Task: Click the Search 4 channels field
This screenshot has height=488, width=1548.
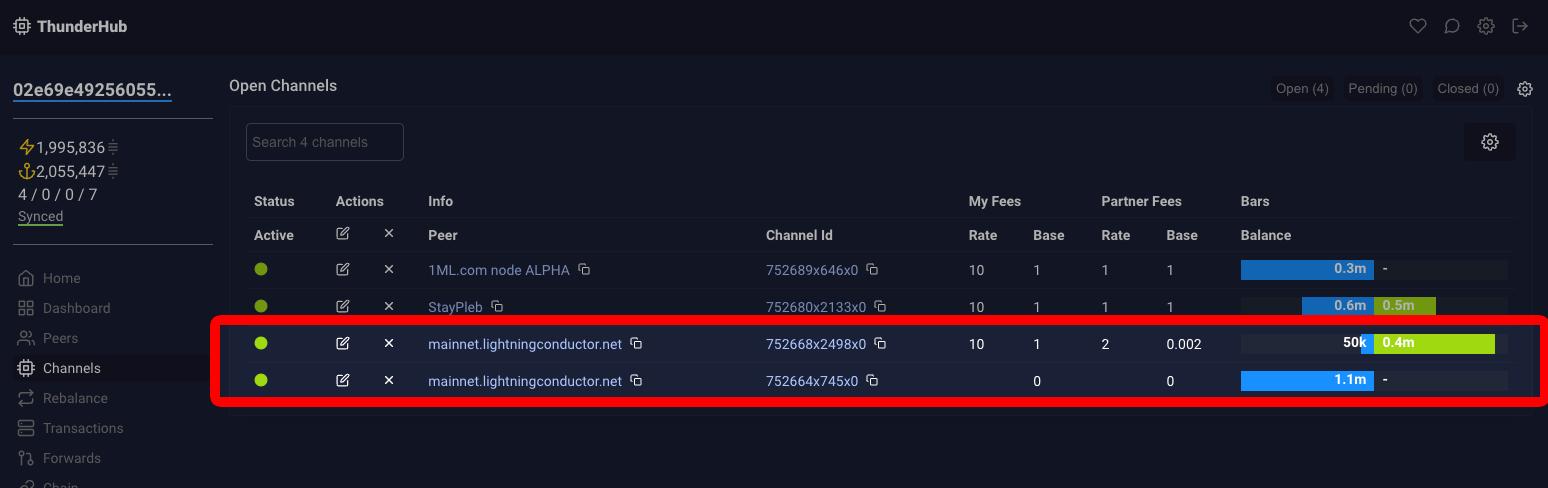Action: click(325, 142)
